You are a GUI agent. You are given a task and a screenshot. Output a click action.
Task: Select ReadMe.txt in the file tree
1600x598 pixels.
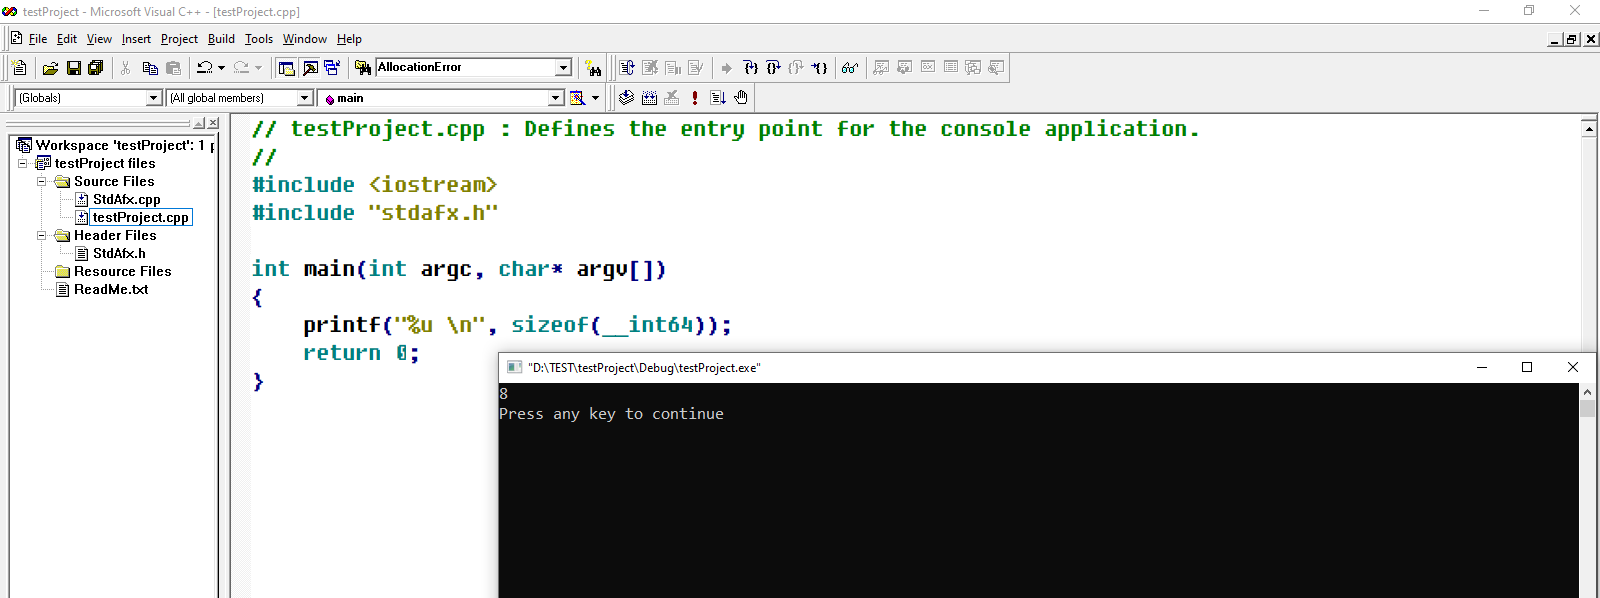click(111, 289)
